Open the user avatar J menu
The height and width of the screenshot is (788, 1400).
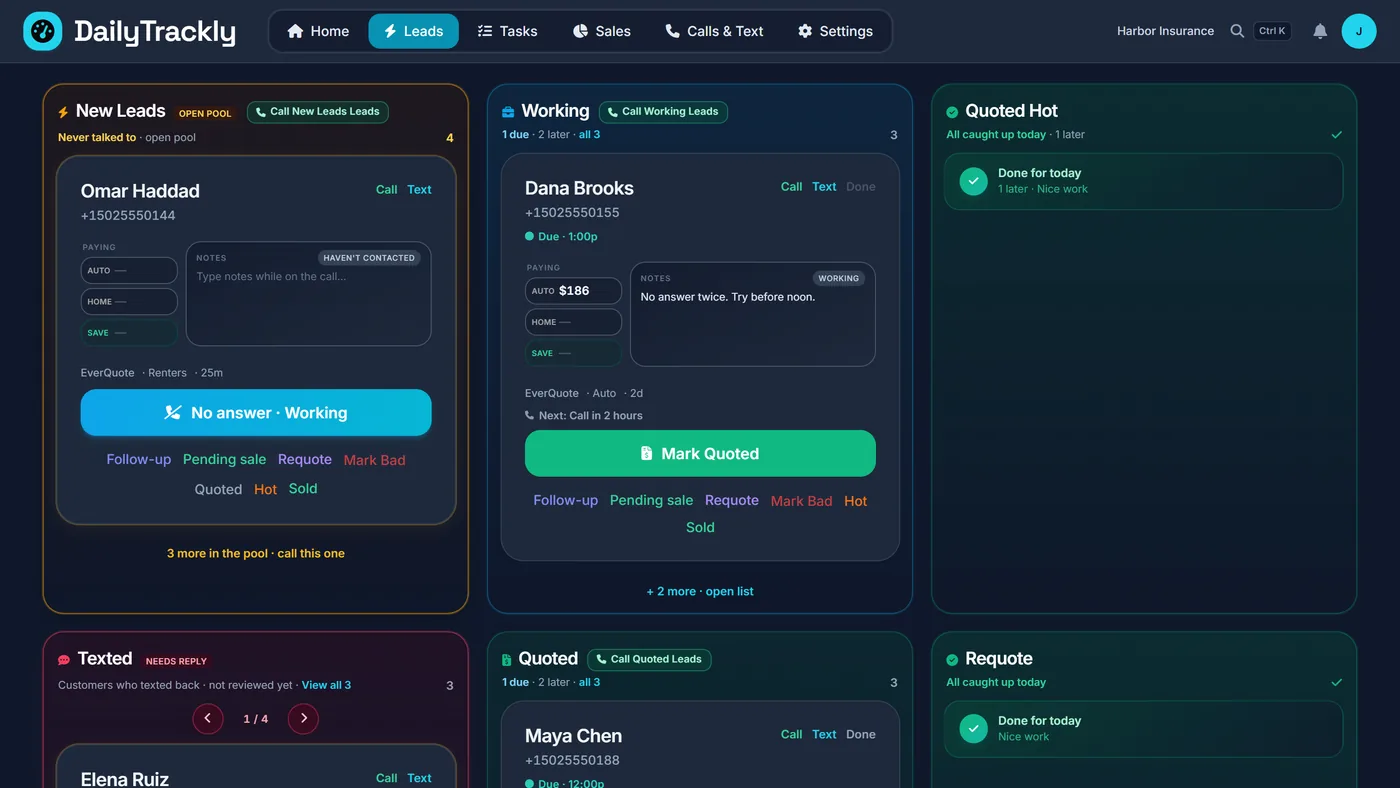point(1359,31)
